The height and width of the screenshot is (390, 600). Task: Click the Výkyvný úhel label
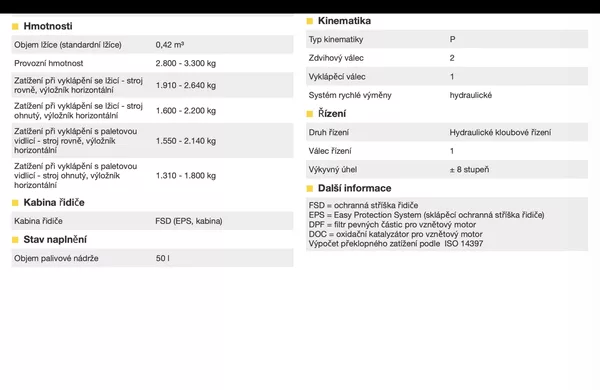coord(333,170)
